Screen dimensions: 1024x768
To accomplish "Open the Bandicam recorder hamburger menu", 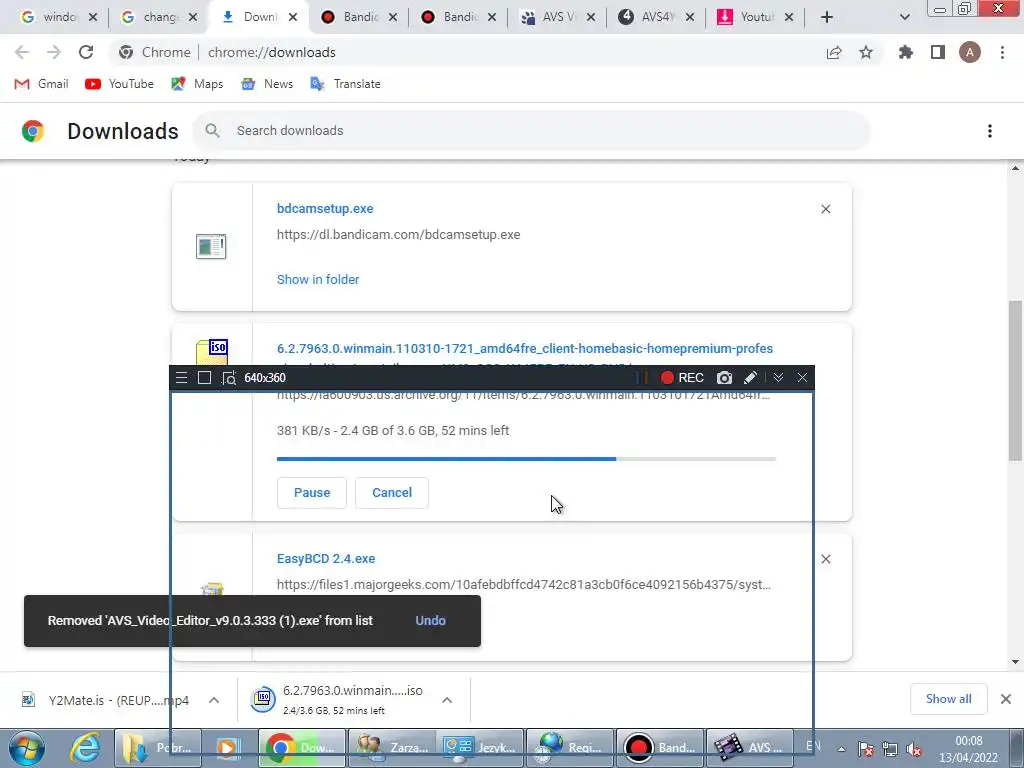I will [182, 377].
